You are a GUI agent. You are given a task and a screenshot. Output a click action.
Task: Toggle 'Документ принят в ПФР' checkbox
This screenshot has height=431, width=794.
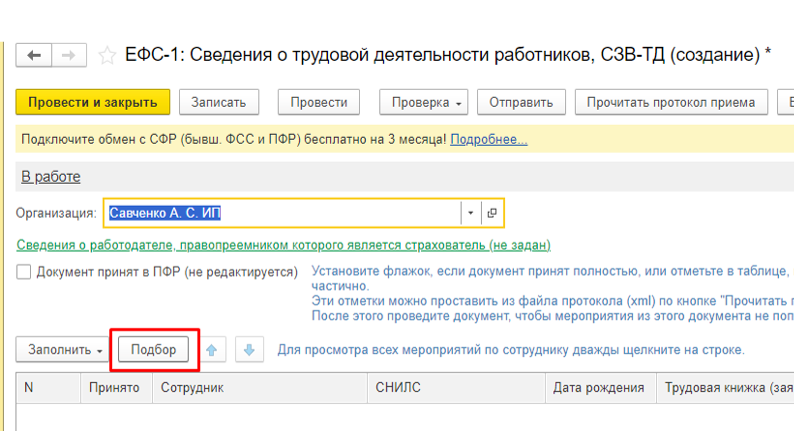(x=24, y=272)
